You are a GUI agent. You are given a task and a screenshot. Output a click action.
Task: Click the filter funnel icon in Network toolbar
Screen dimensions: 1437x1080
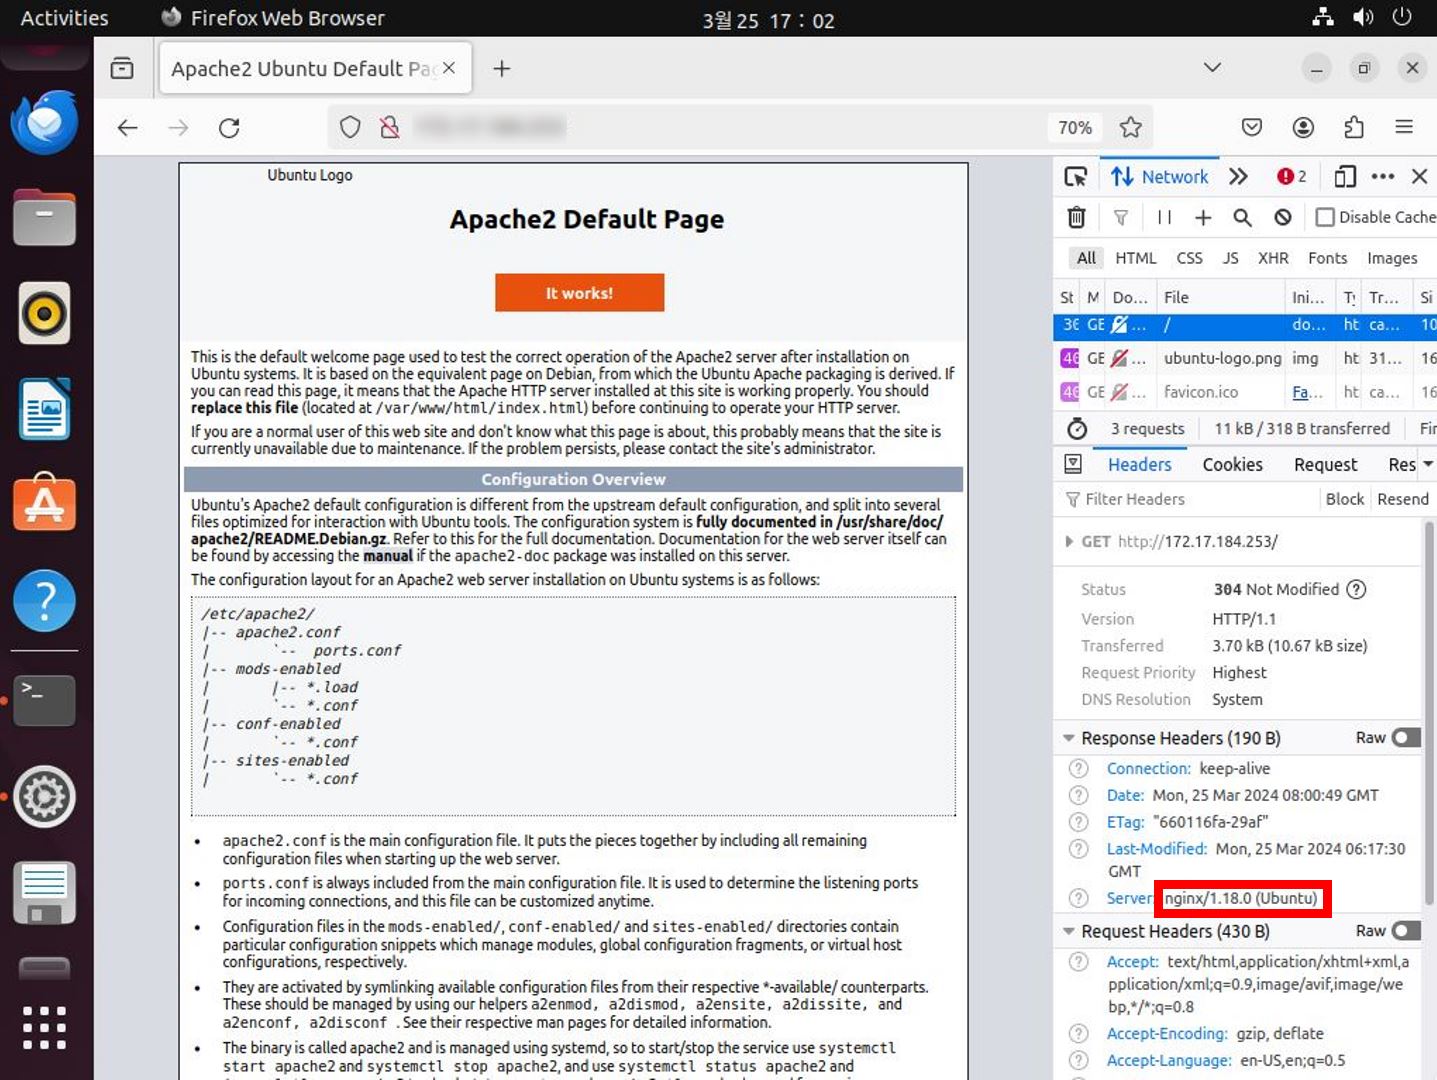(x=1121, y=217)
